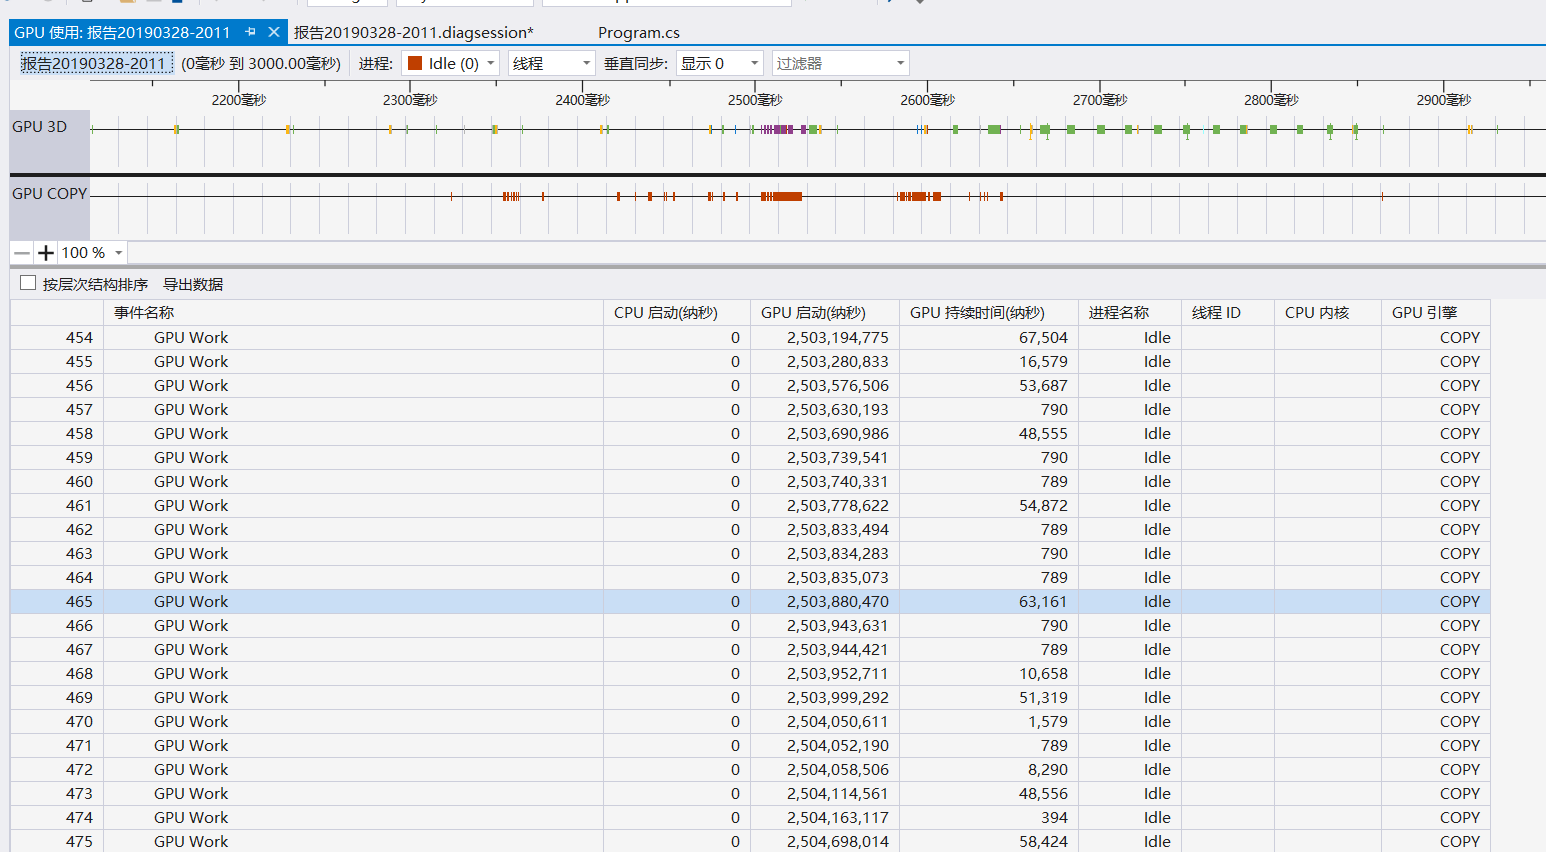This screenshot has height=852, width=1546.
Task: Sort by the GPU 引擎 column header
Action: coord(1435,312)
